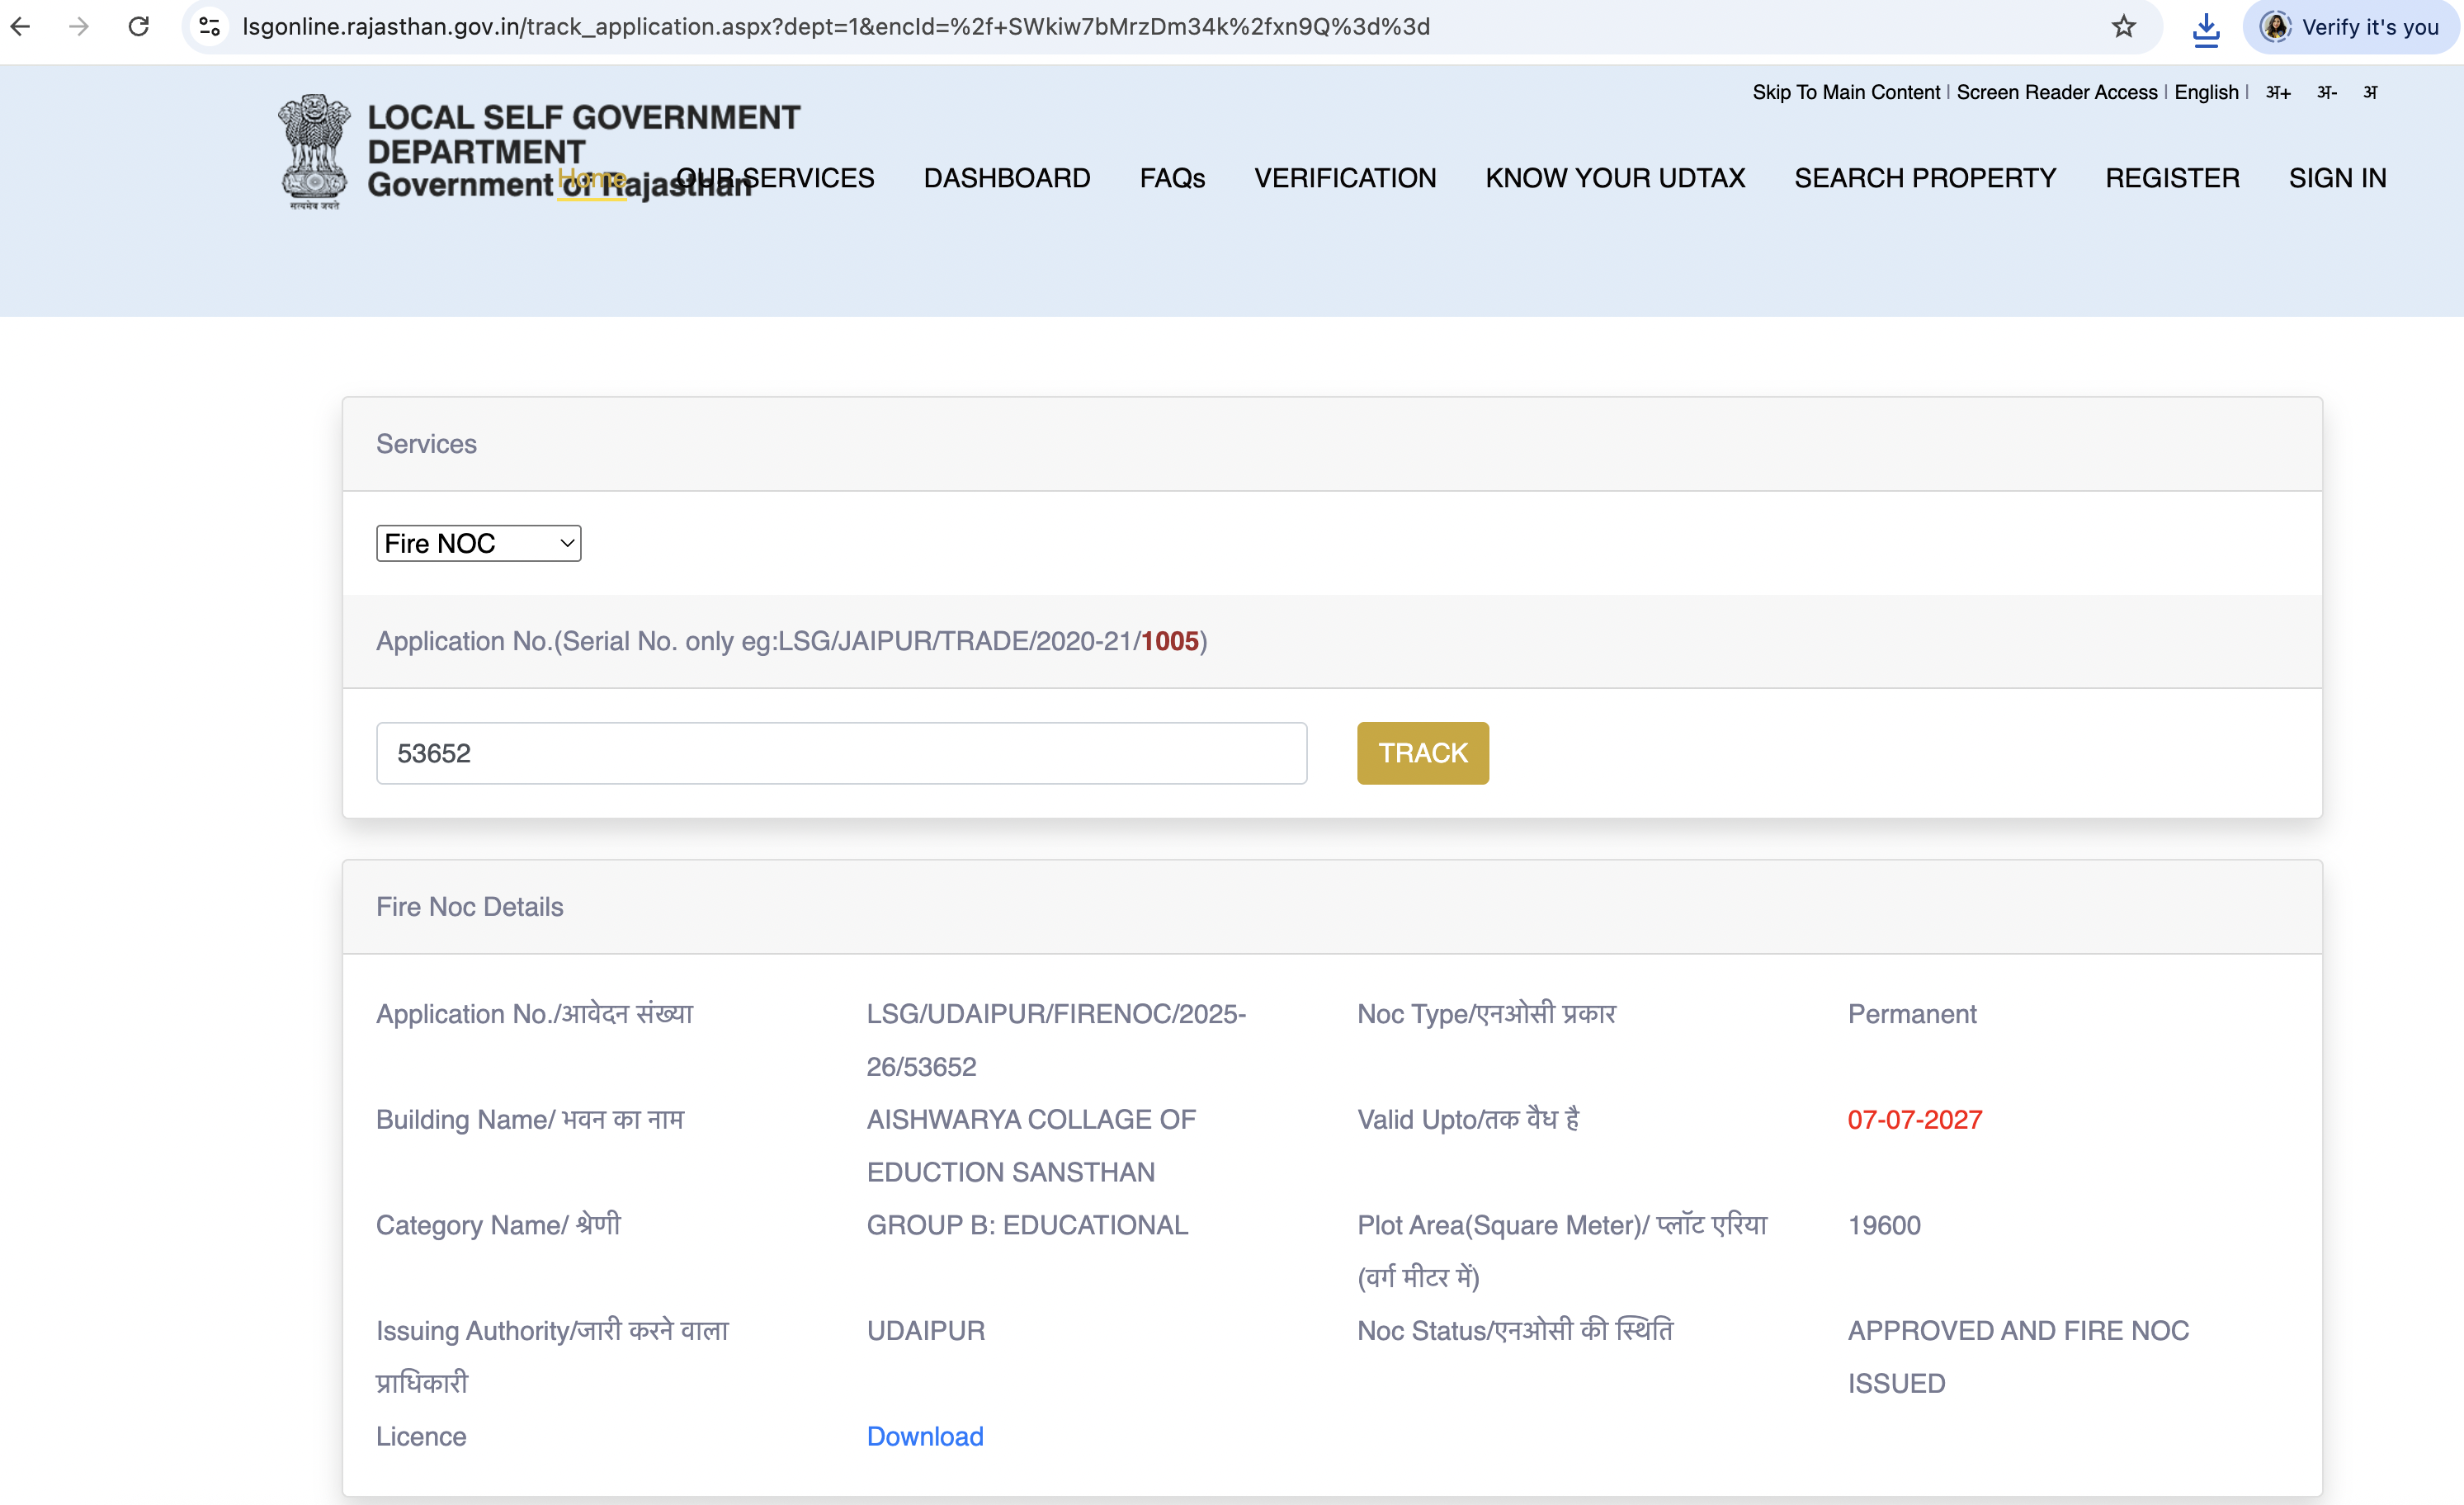Decrease font size with अ-
Viewport: 2464px width, 1505px height.
pyautogui.click(x=2326, y=92)
